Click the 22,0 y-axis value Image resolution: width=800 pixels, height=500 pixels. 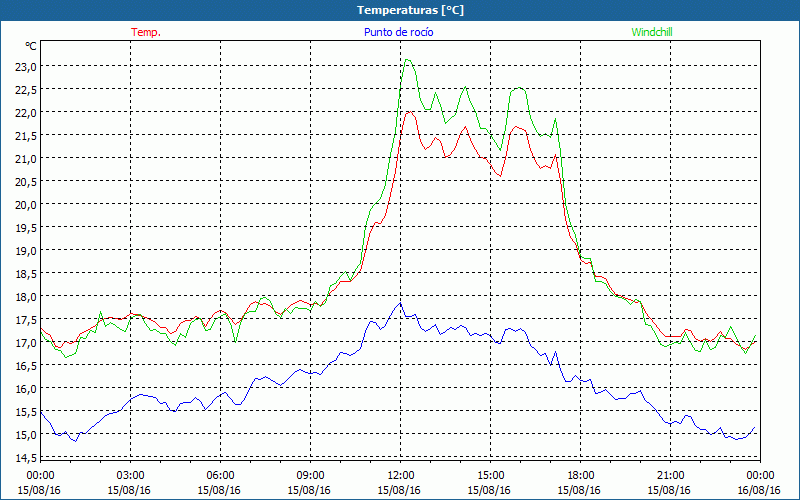26,112
